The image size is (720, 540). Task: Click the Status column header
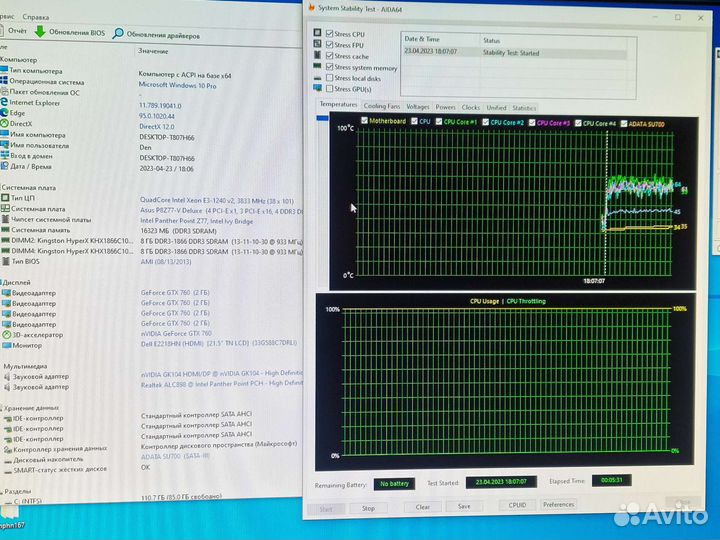tap(491, 40)
